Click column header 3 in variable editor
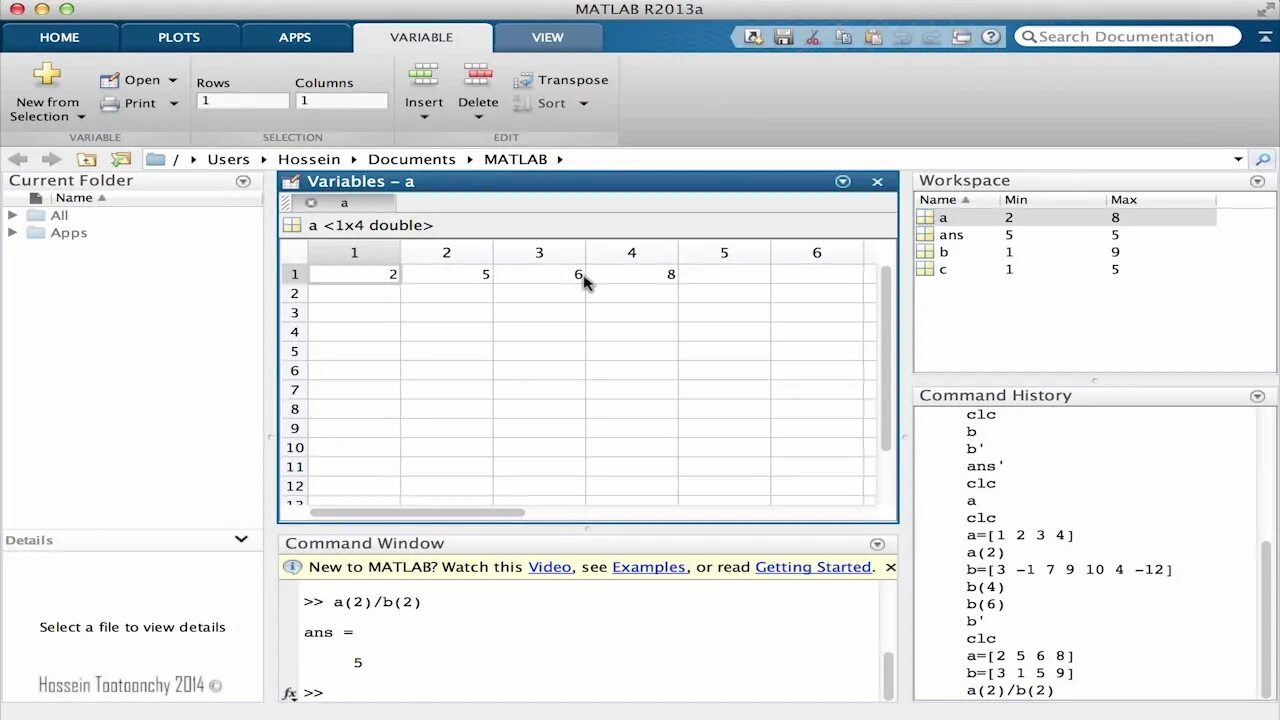This screenshot has height=720, width=1280. coord(539,253)
